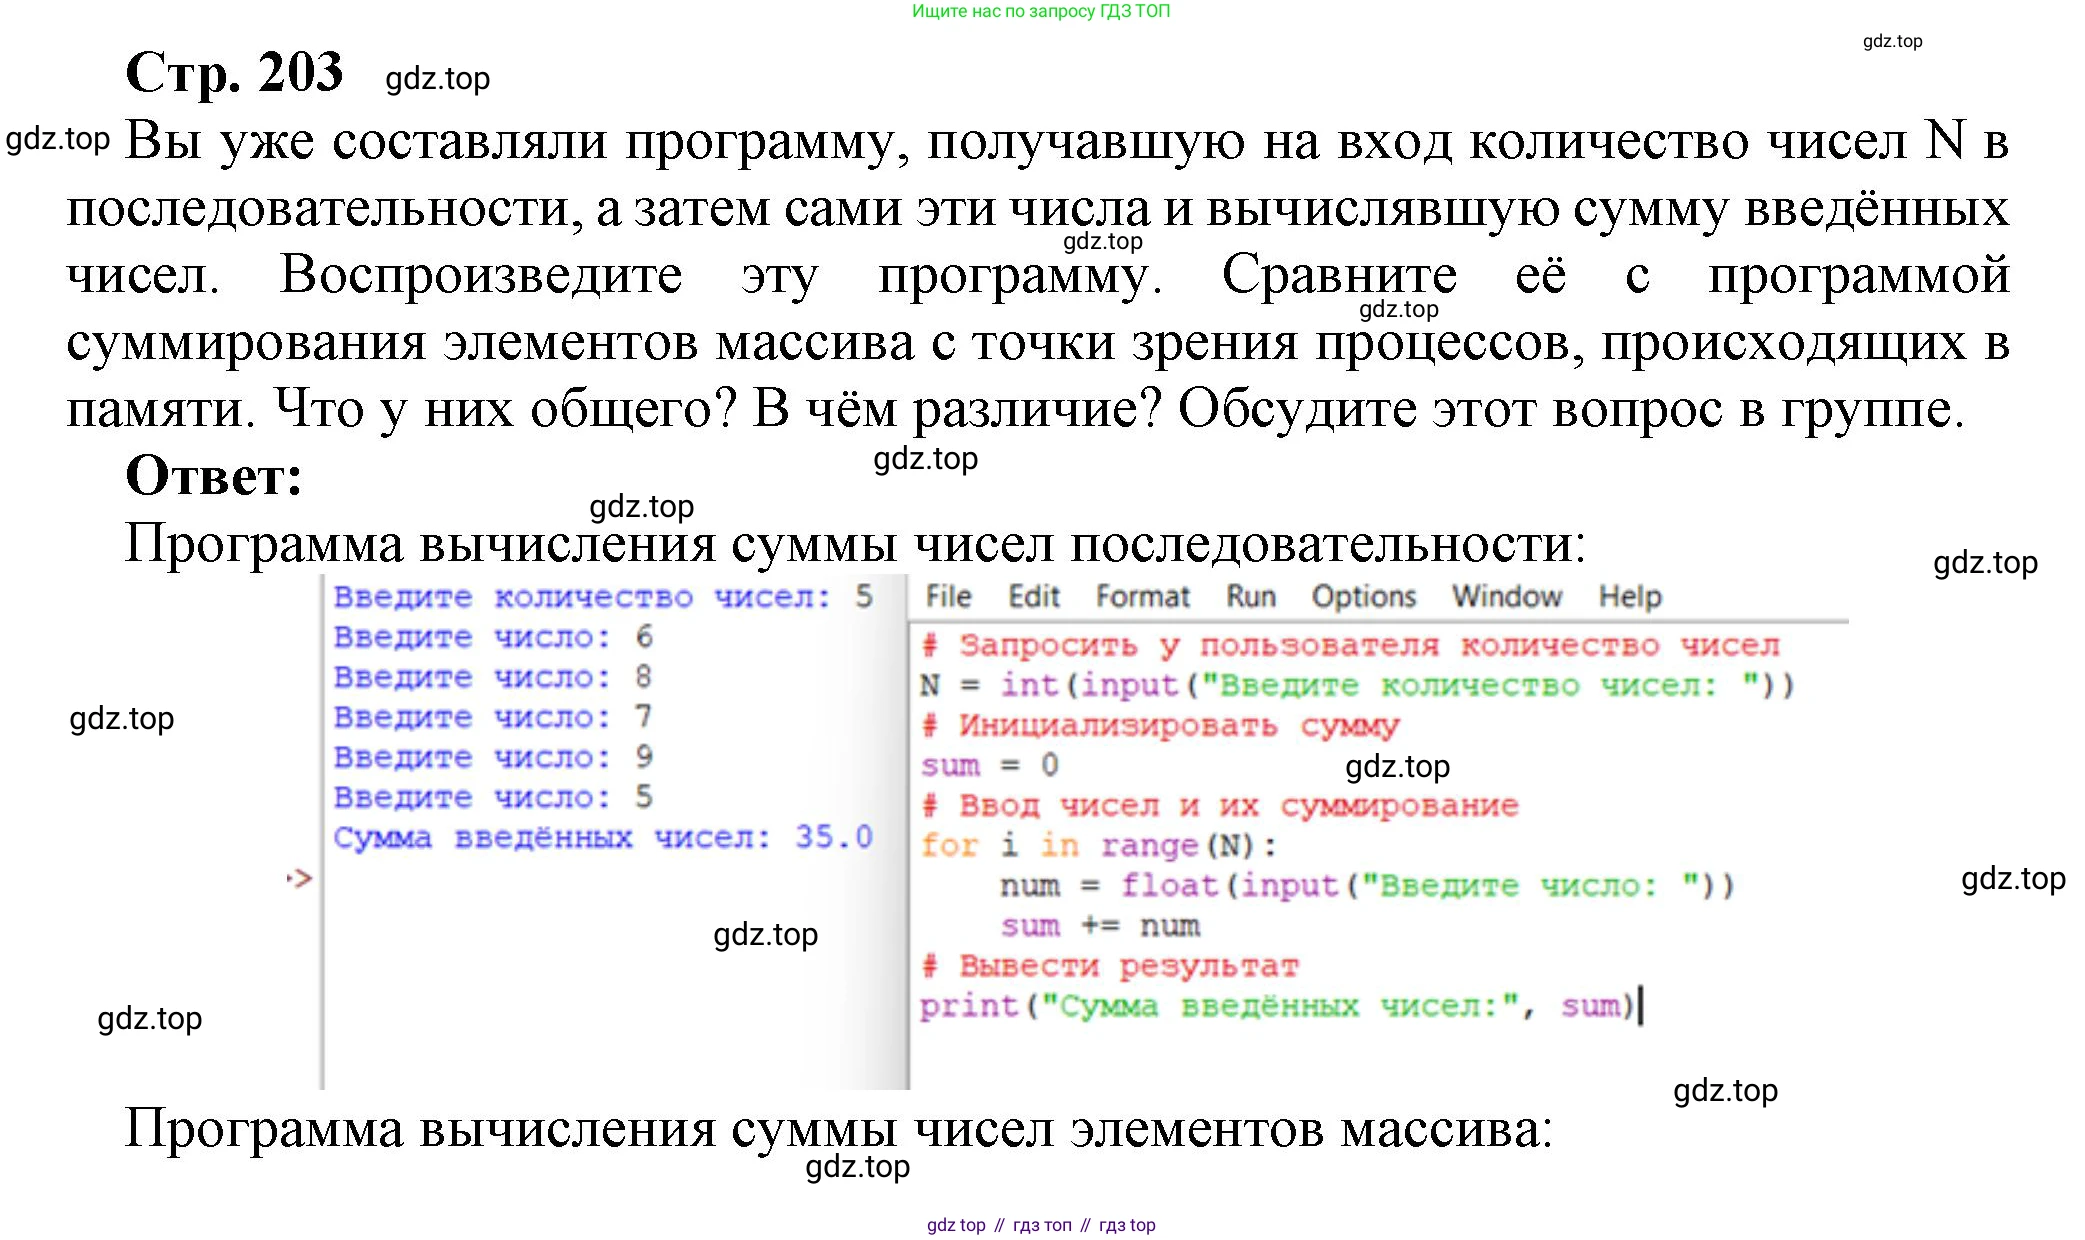Viewport: 2085px width, 1240px height.
Task: Click the comment 'Ввод чисел и их суммирование'
Action: point(1219,806)
